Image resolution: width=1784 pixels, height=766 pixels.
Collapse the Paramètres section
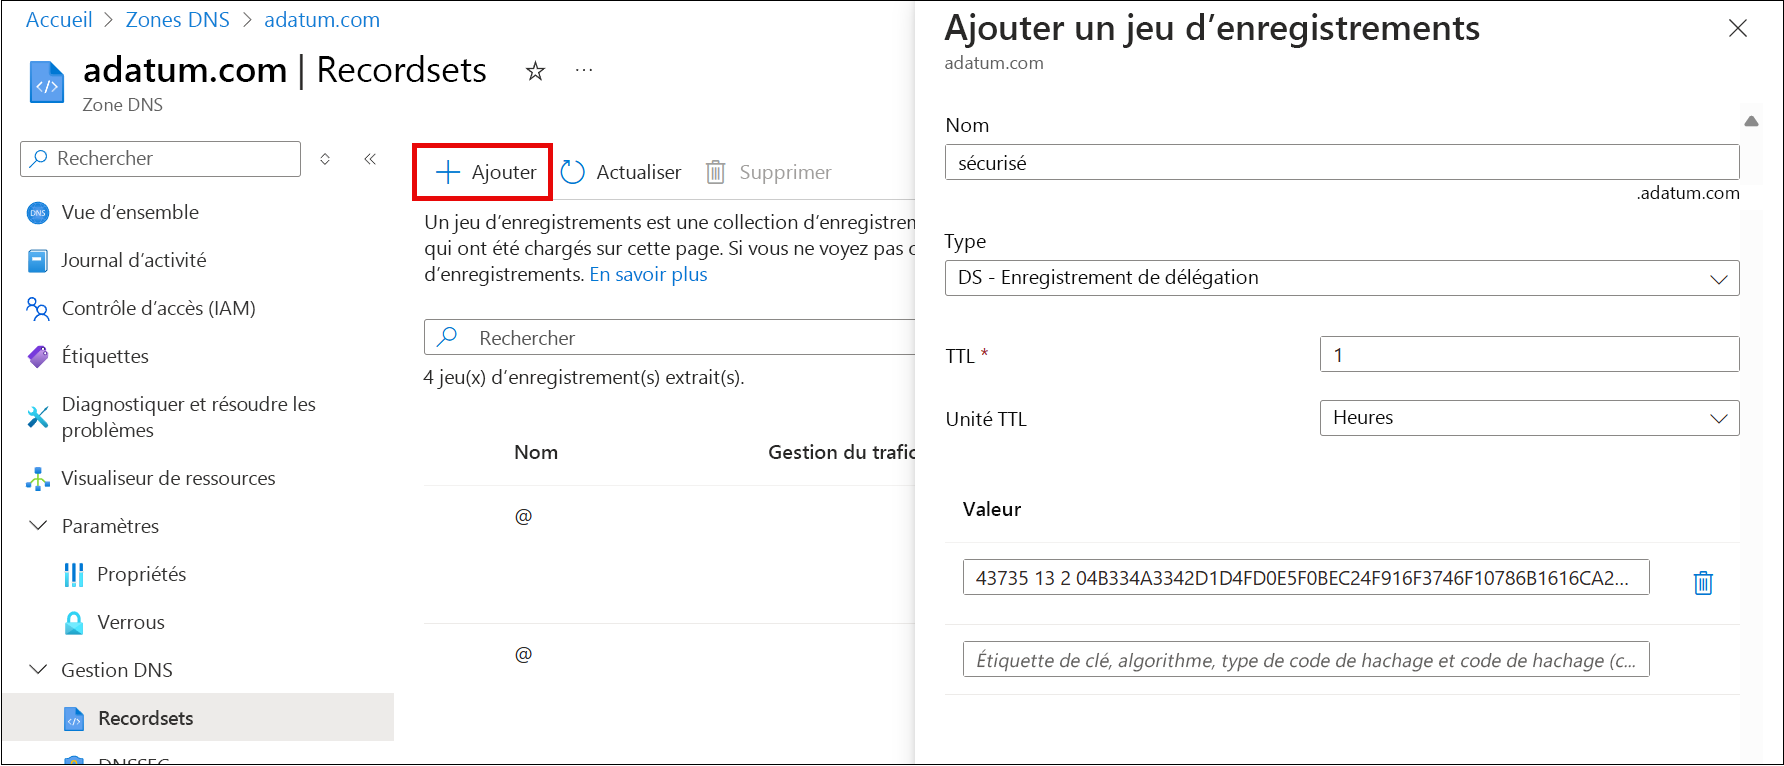click(39, 526)
